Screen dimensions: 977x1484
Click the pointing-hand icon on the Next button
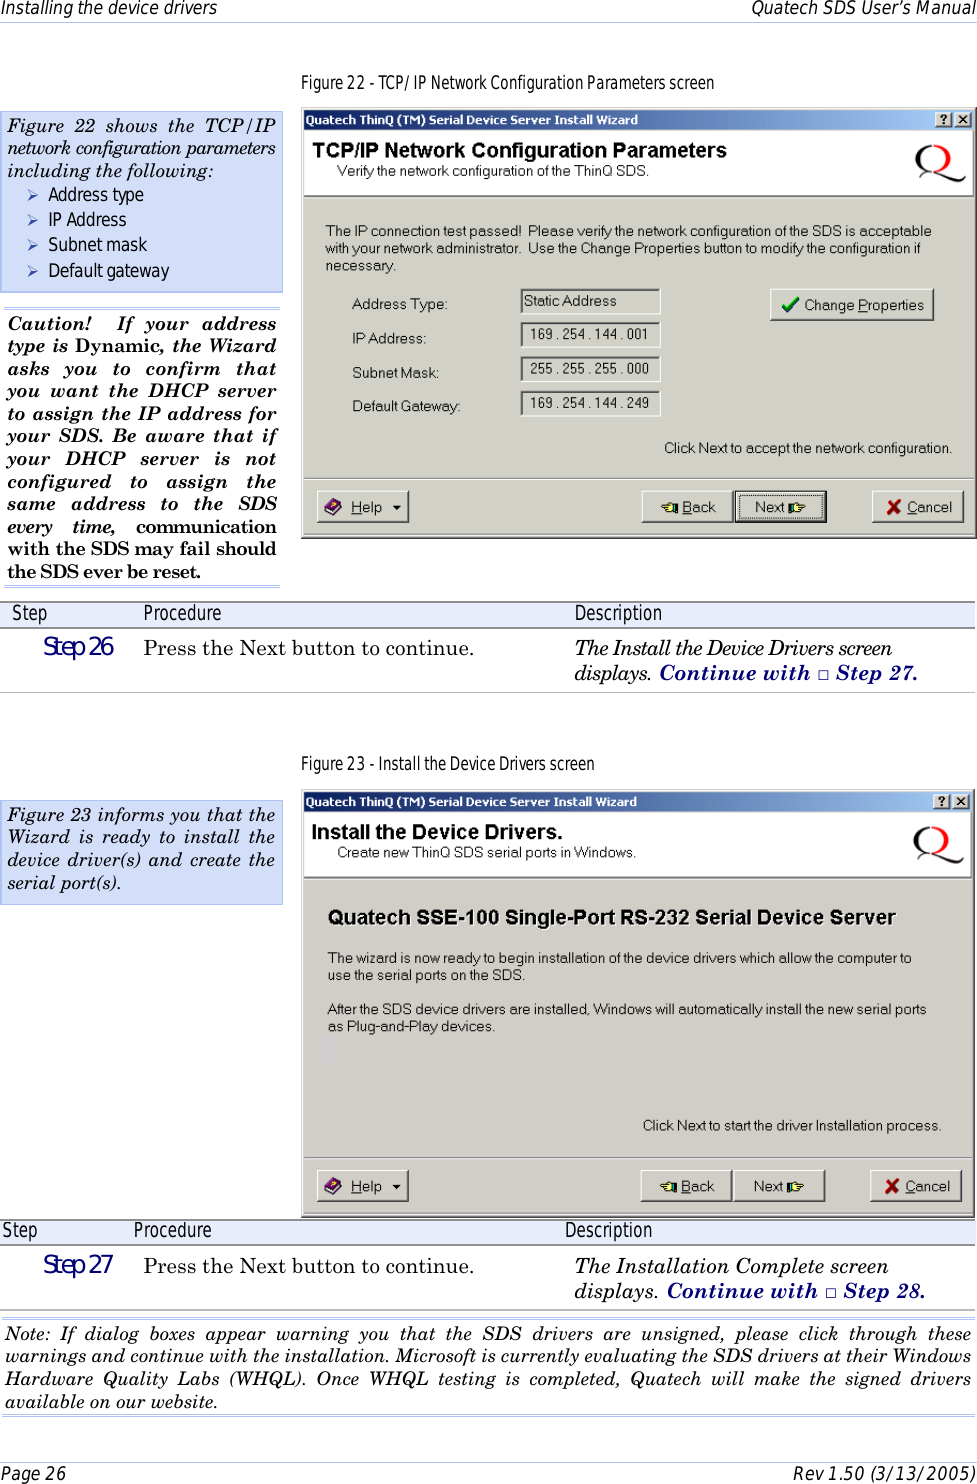pos(797,506)
